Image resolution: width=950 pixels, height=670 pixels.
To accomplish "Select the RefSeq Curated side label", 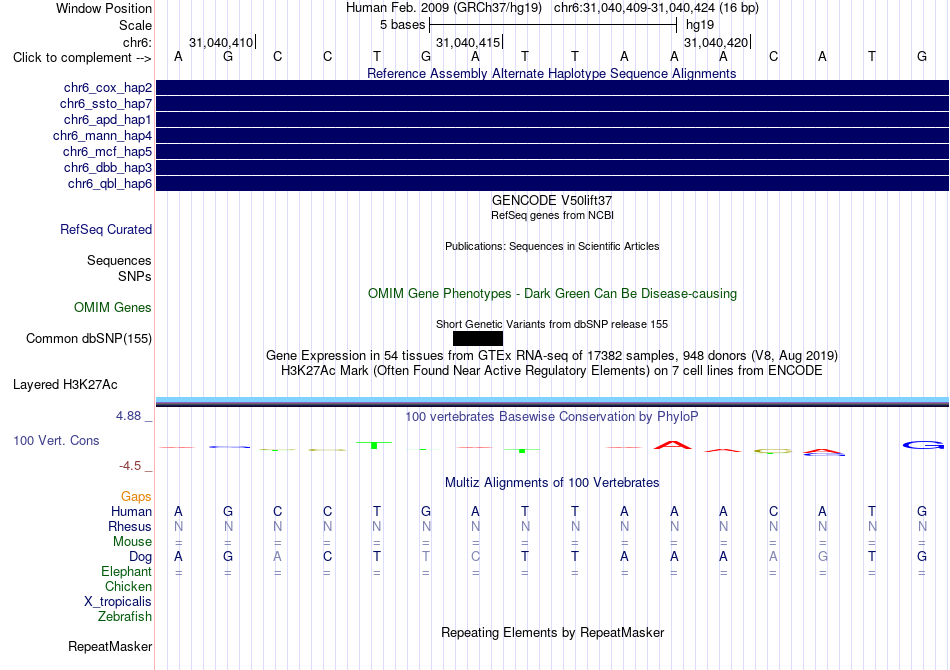I will 106,230.
